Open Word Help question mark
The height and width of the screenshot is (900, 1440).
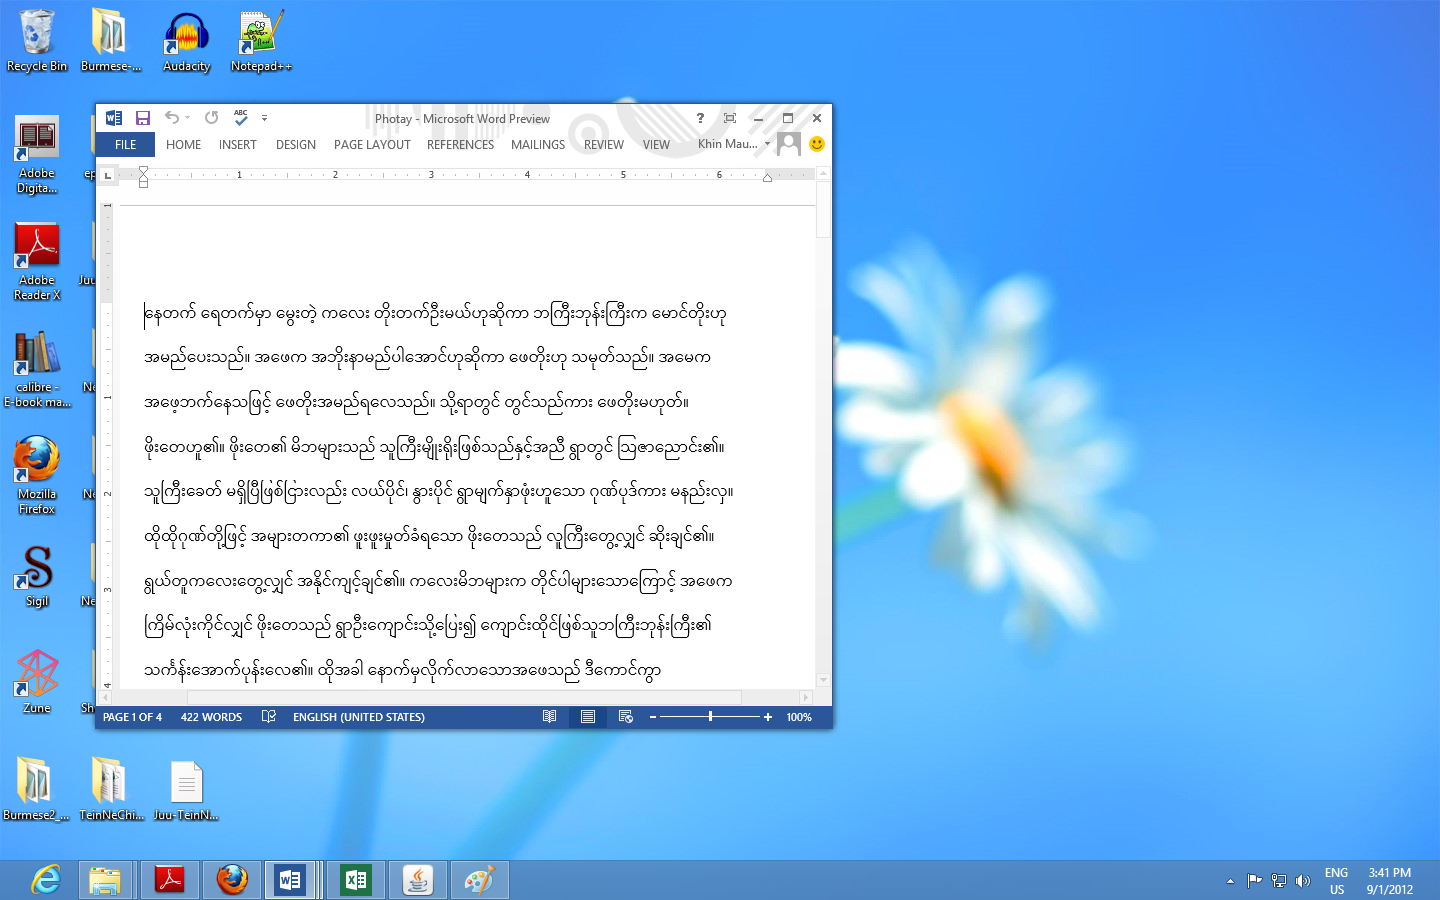click(700, 118)
